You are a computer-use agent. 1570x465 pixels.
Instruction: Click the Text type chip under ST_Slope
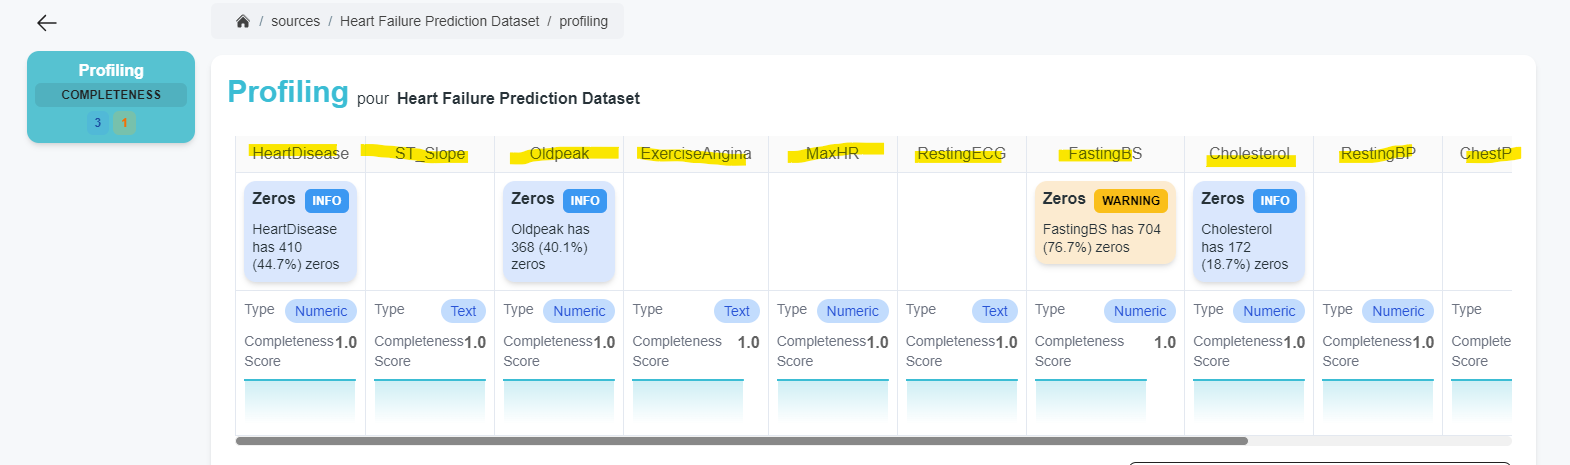pos(463,311)
